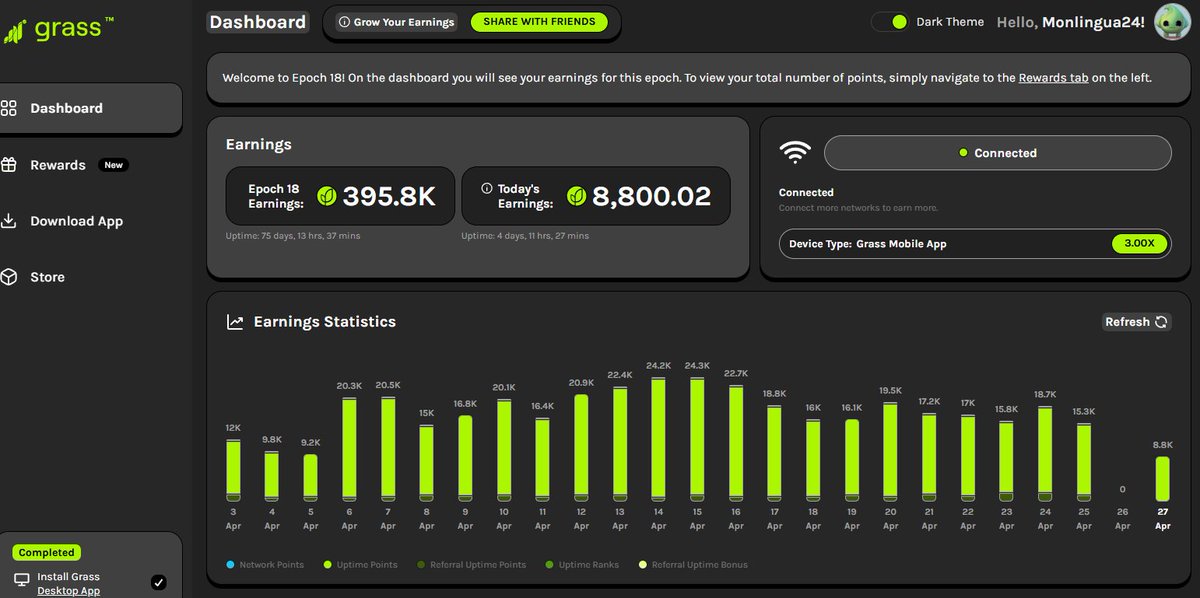The image size is (1200, 598).
Task: Click the Dashboard grid icon in sidebar
Action: [8, 108]
